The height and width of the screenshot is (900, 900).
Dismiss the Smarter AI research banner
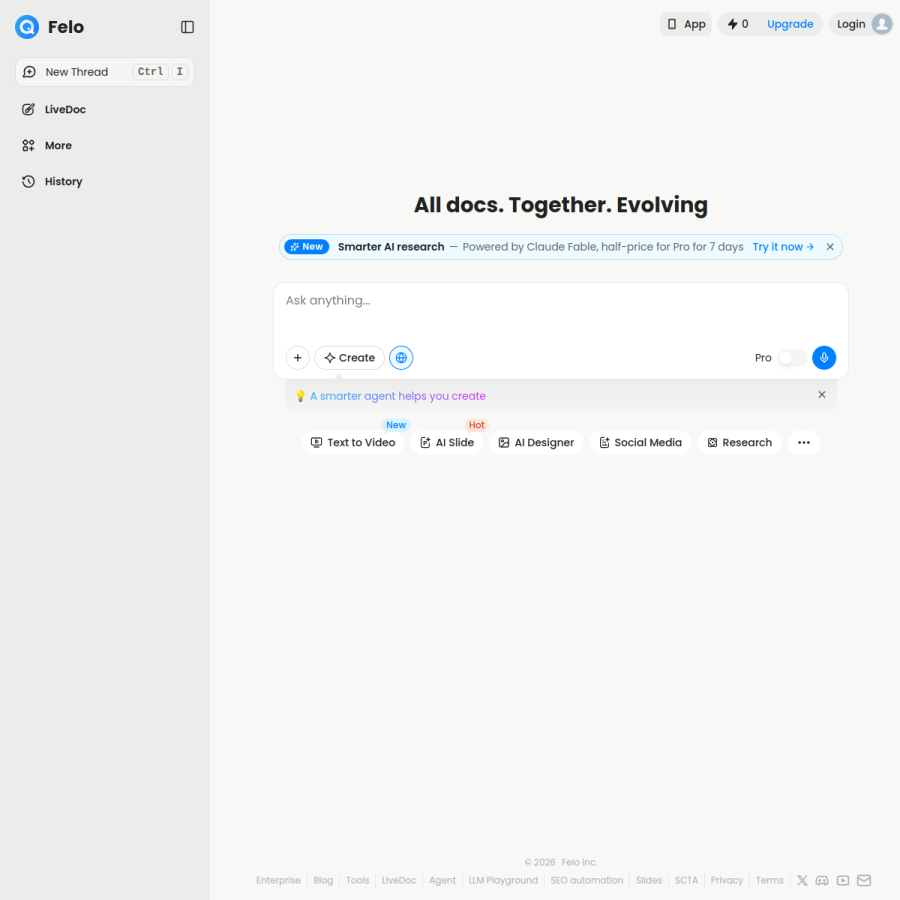point(830,247)
